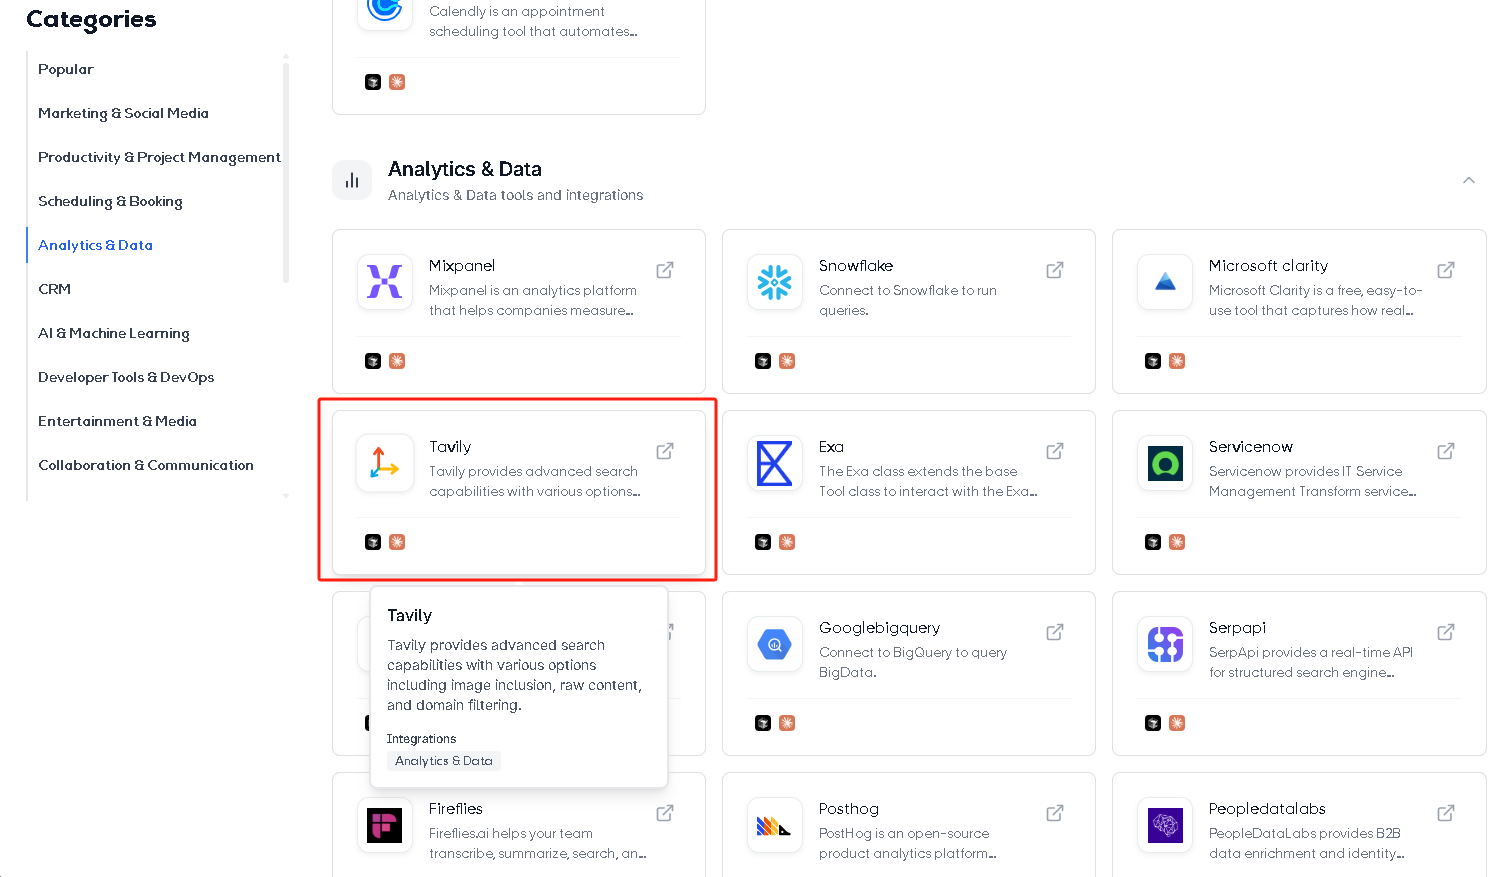This screenshot has height=877, width=1497.
Task: Open Serpapi's external link icon
Action: click(1446, 632)
